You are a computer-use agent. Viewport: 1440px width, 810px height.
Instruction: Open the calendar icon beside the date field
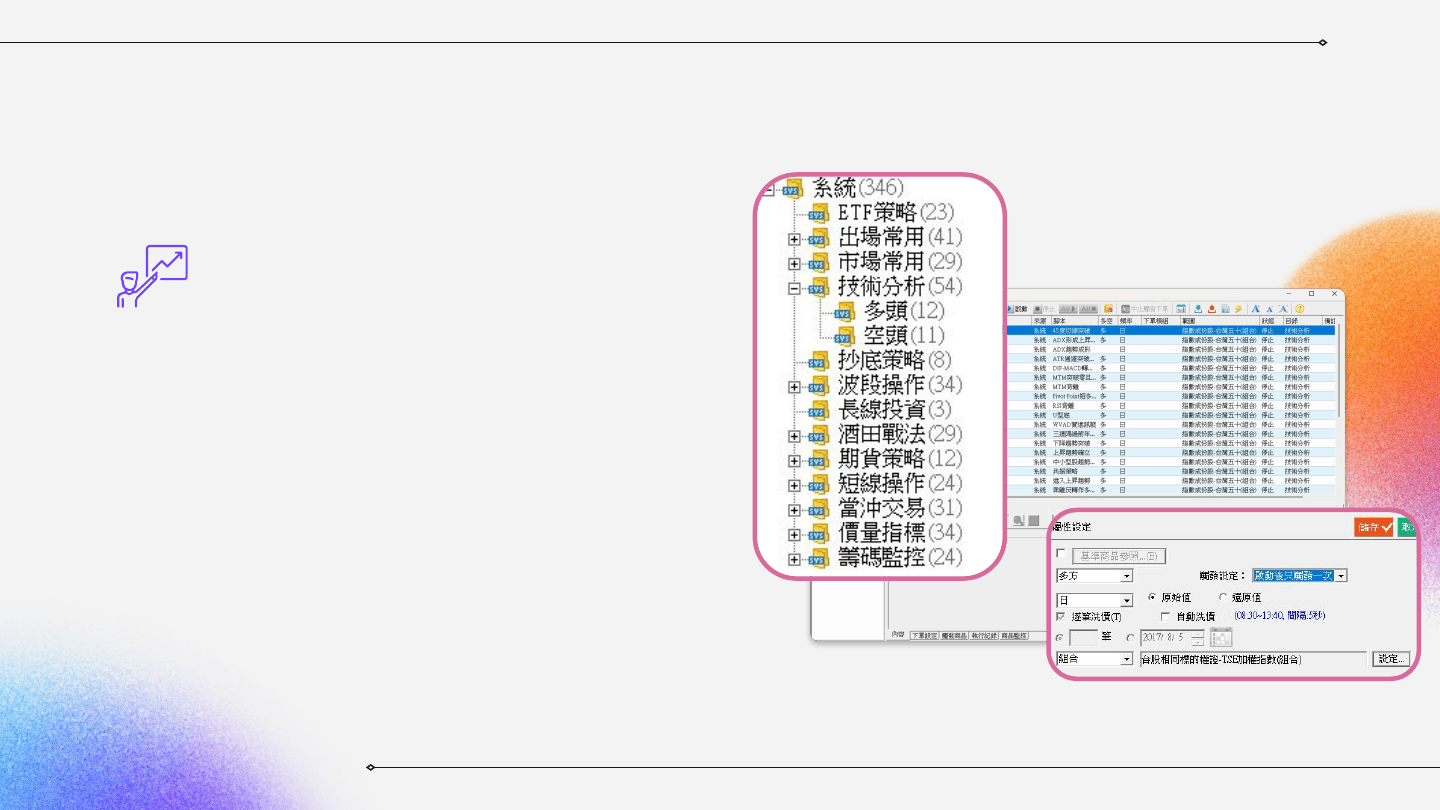[x=1221, y=638]
